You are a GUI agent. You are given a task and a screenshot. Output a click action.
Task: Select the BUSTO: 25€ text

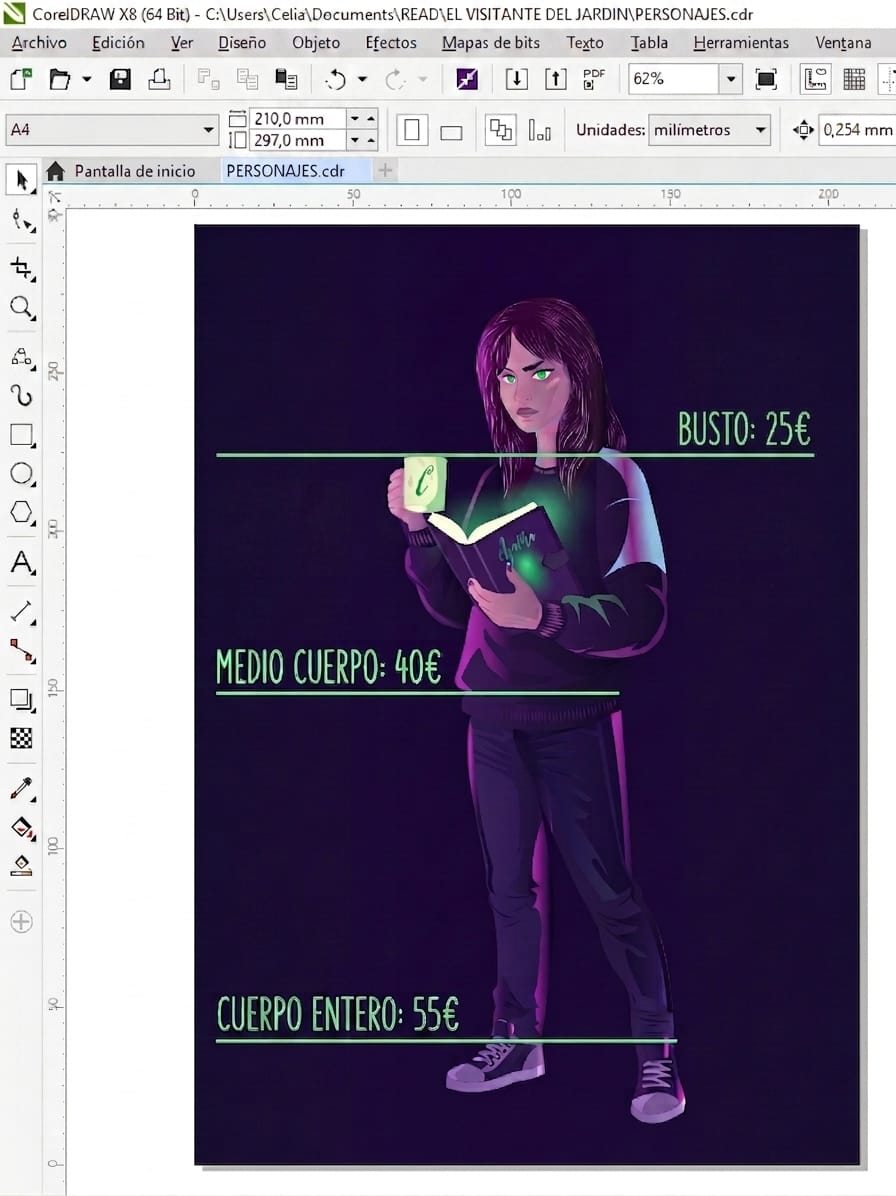(744, 428)
